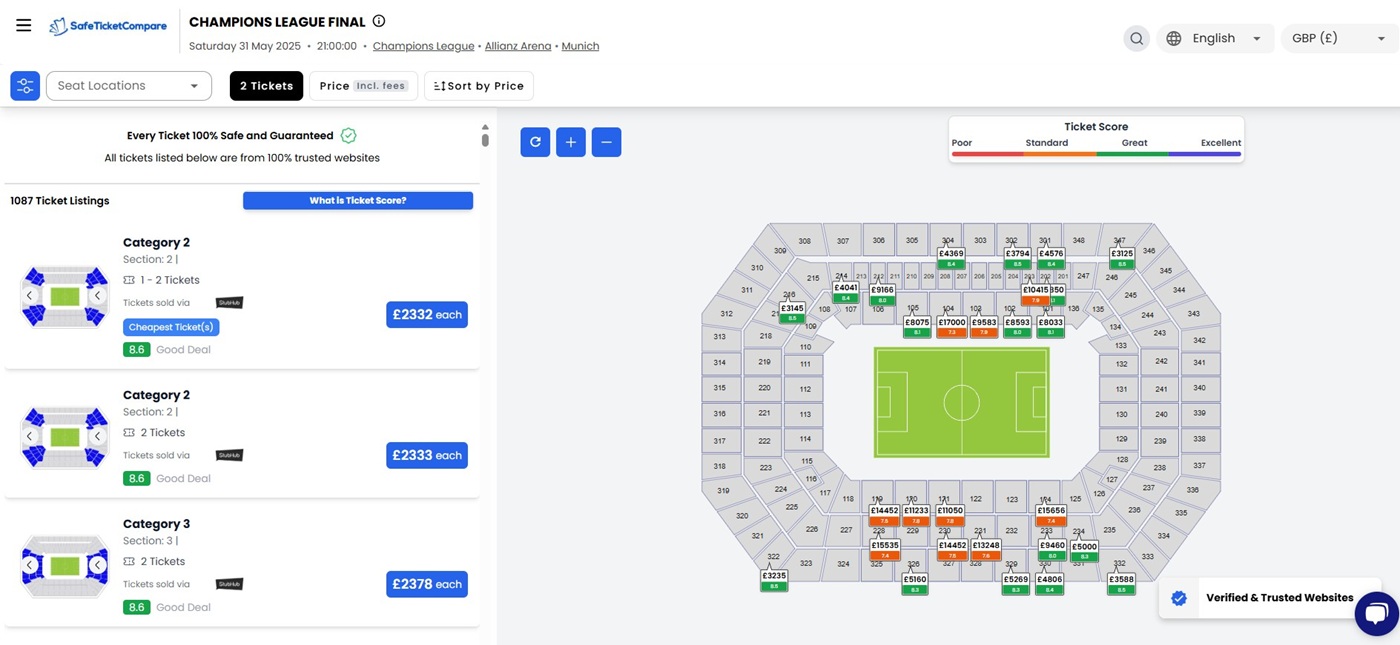Expand the English language dropdown
This screenshot has width=1400, height=645.
(1215, 39)
